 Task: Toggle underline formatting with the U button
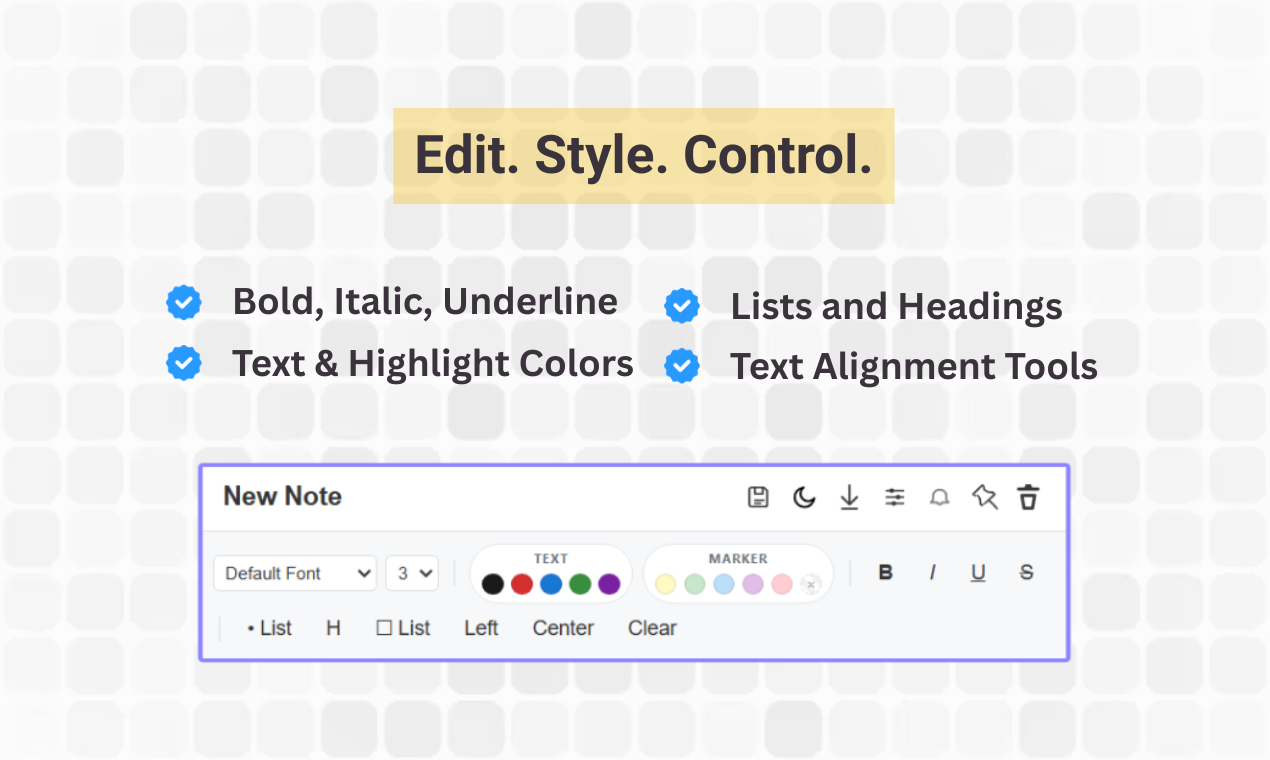click(x=977, y=572)
